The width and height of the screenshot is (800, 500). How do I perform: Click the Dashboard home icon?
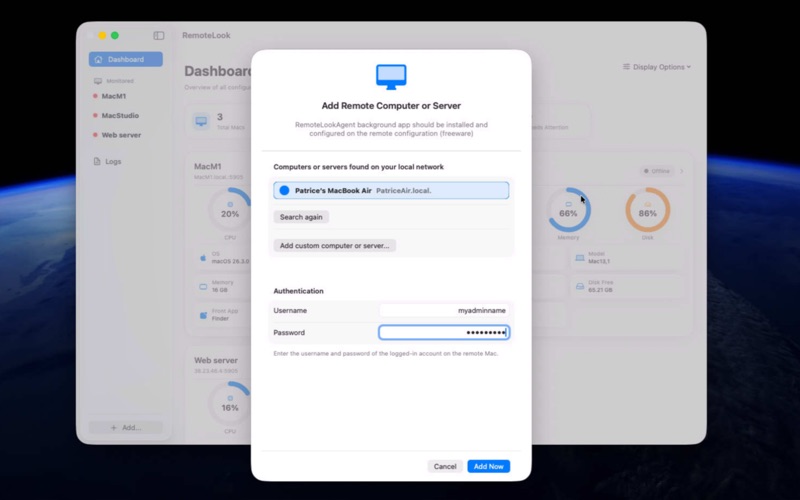click(98, 59)
